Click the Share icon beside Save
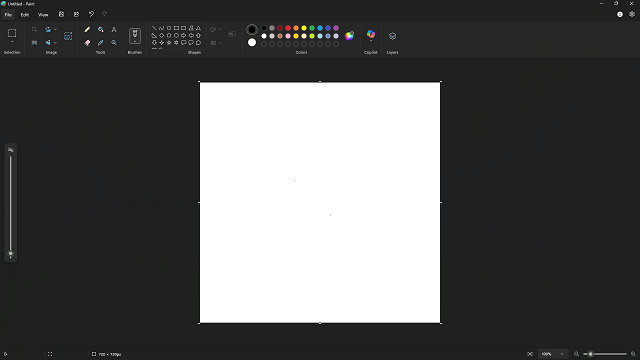Viewport: 640px width, 360px height. click(76, 14)
